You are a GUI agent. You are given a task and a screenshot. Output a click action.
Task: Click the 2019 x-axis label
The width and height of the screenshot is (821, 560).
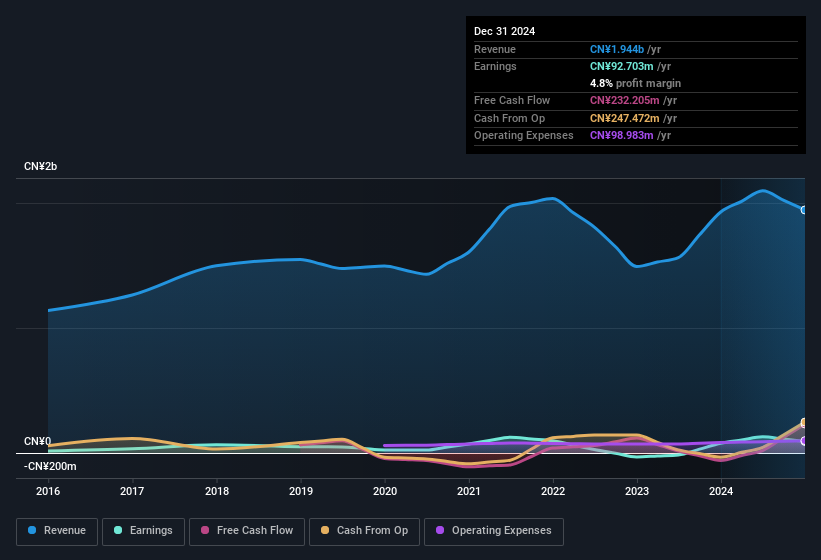pyautogui.click(x=301, y=491)
